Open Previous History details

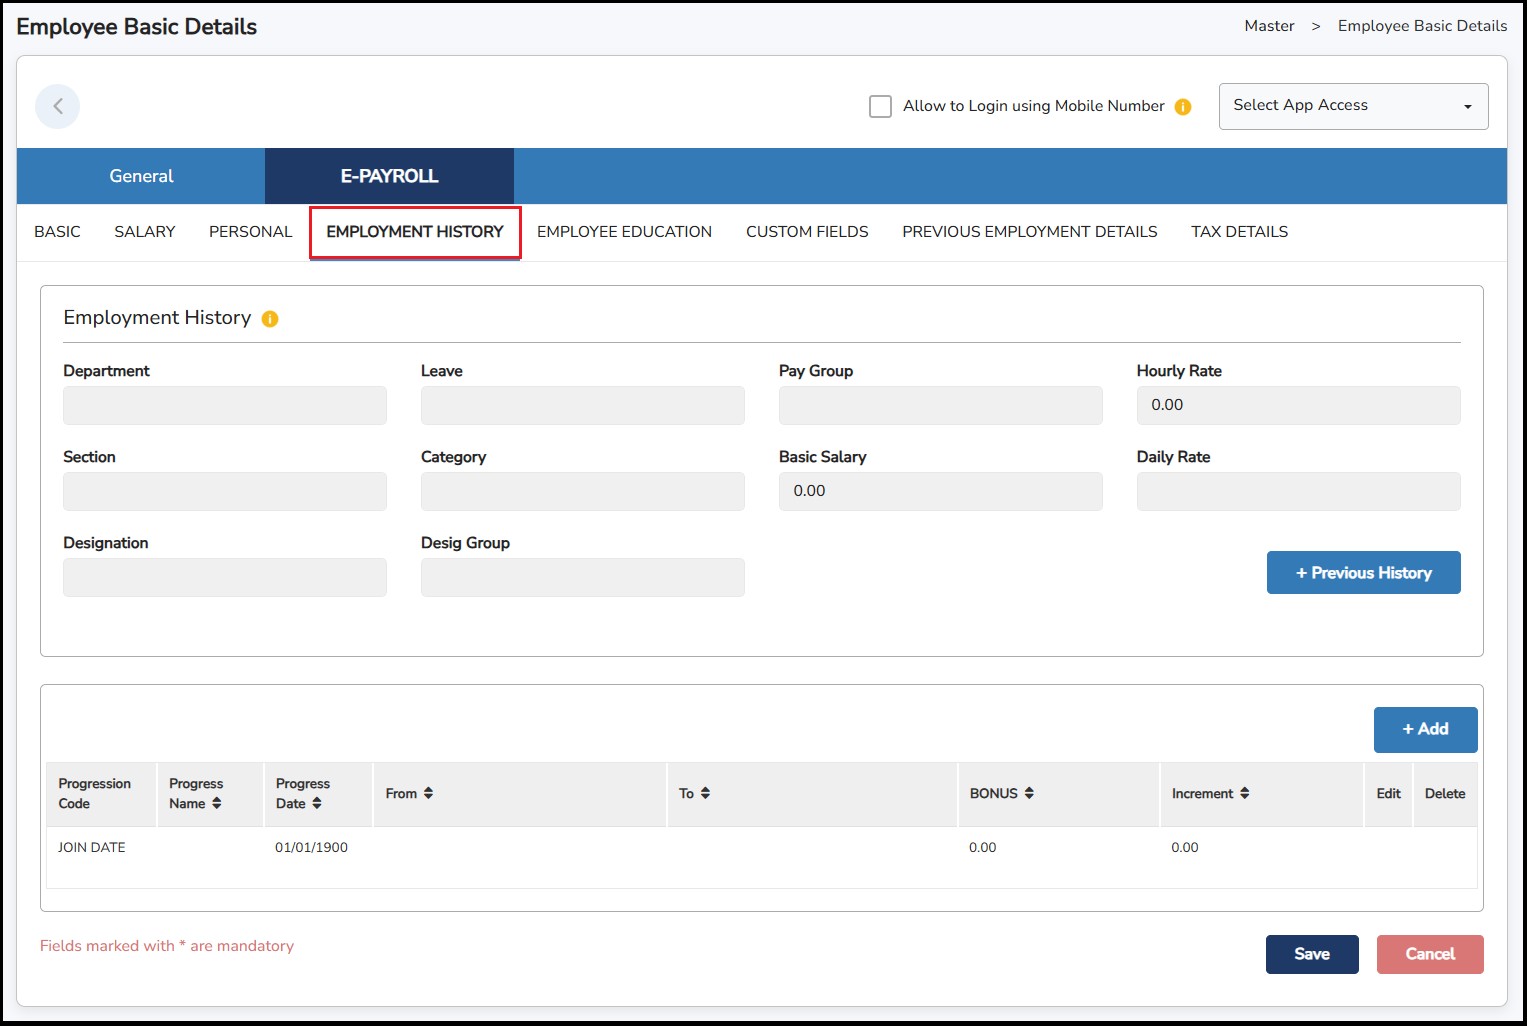1363,572
